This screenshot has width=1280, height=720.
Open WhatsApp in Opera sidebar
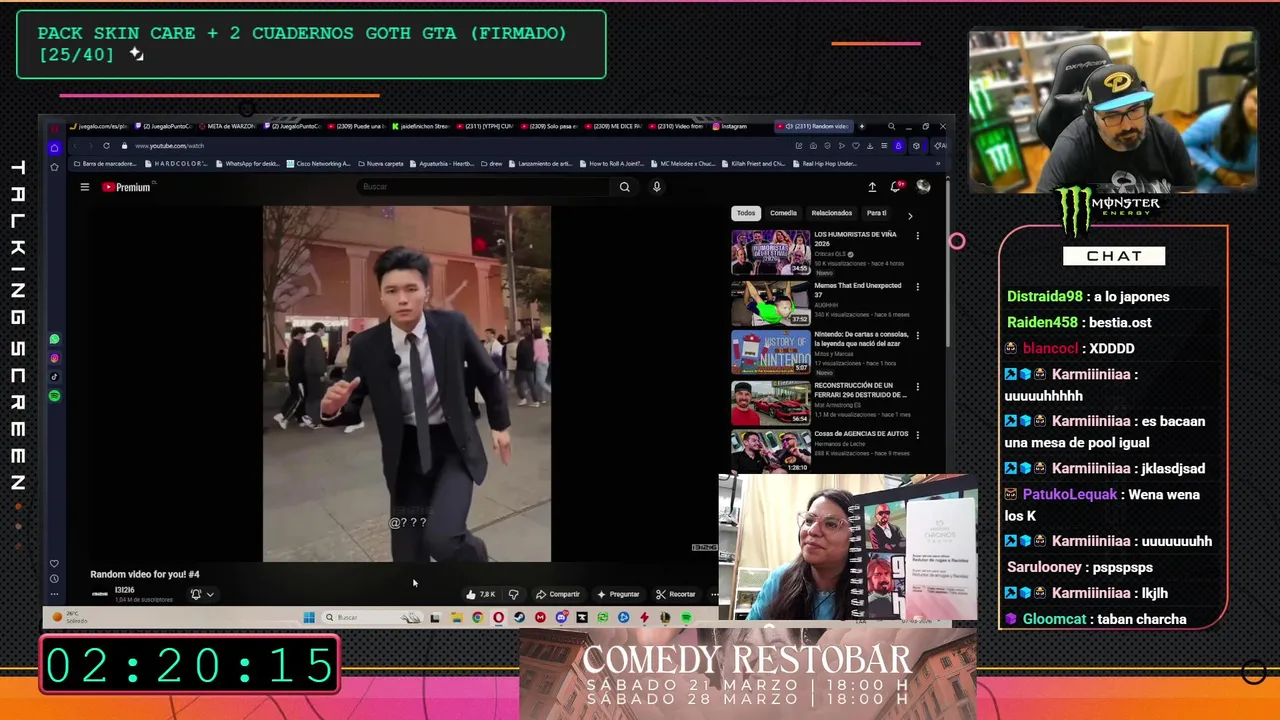click(x=54, y=340)
